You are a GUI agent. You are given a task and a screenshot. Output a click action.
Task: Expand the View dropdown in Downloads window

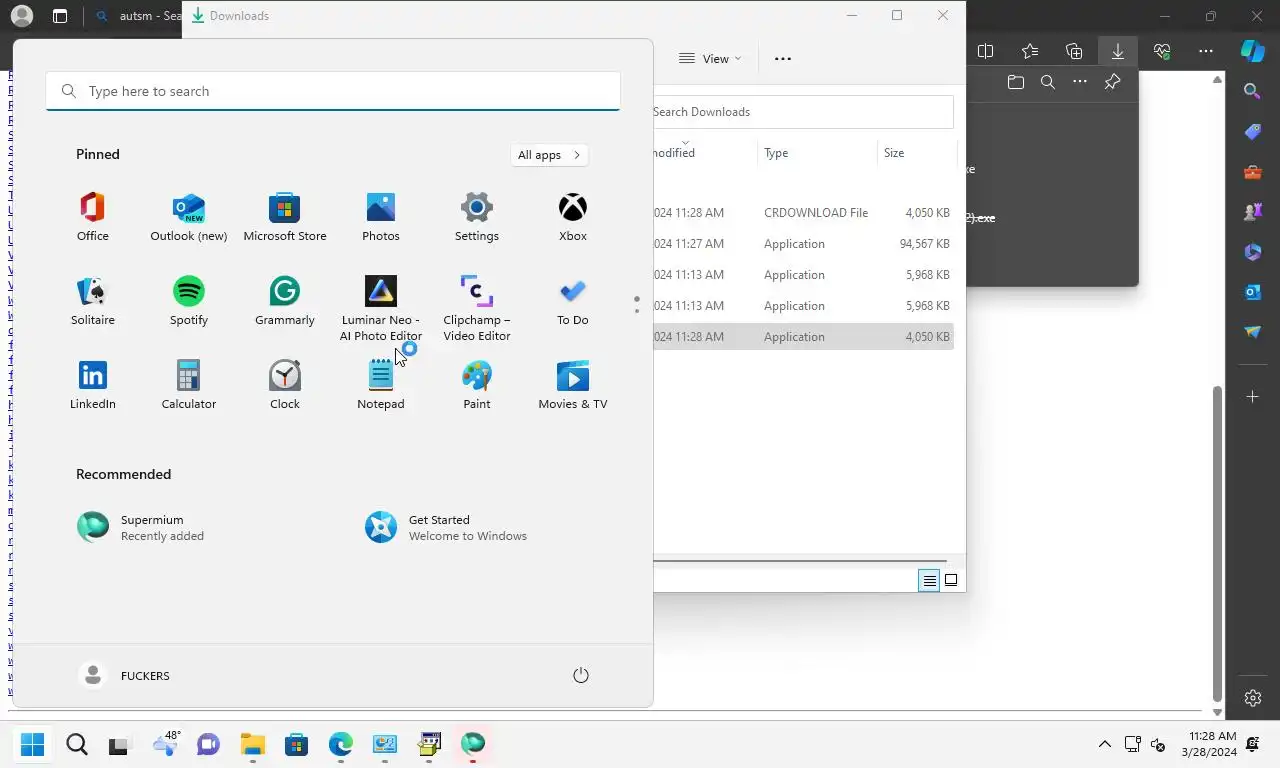coord(710,59)
